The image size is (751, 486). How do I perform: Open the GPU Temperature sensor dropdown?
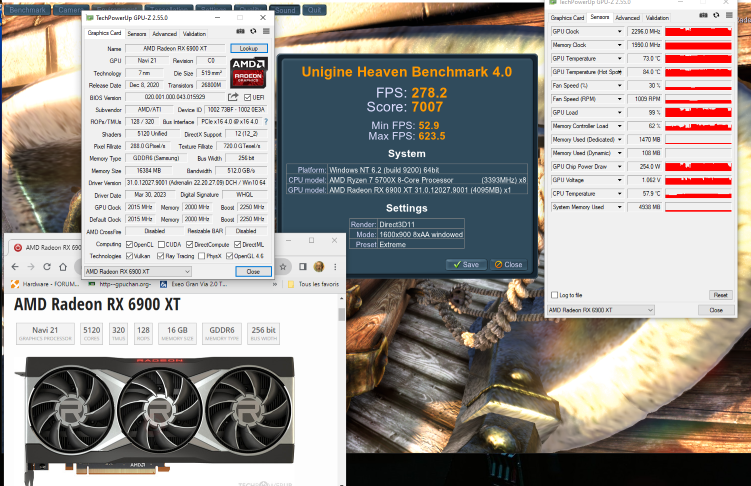coord(619,58)
